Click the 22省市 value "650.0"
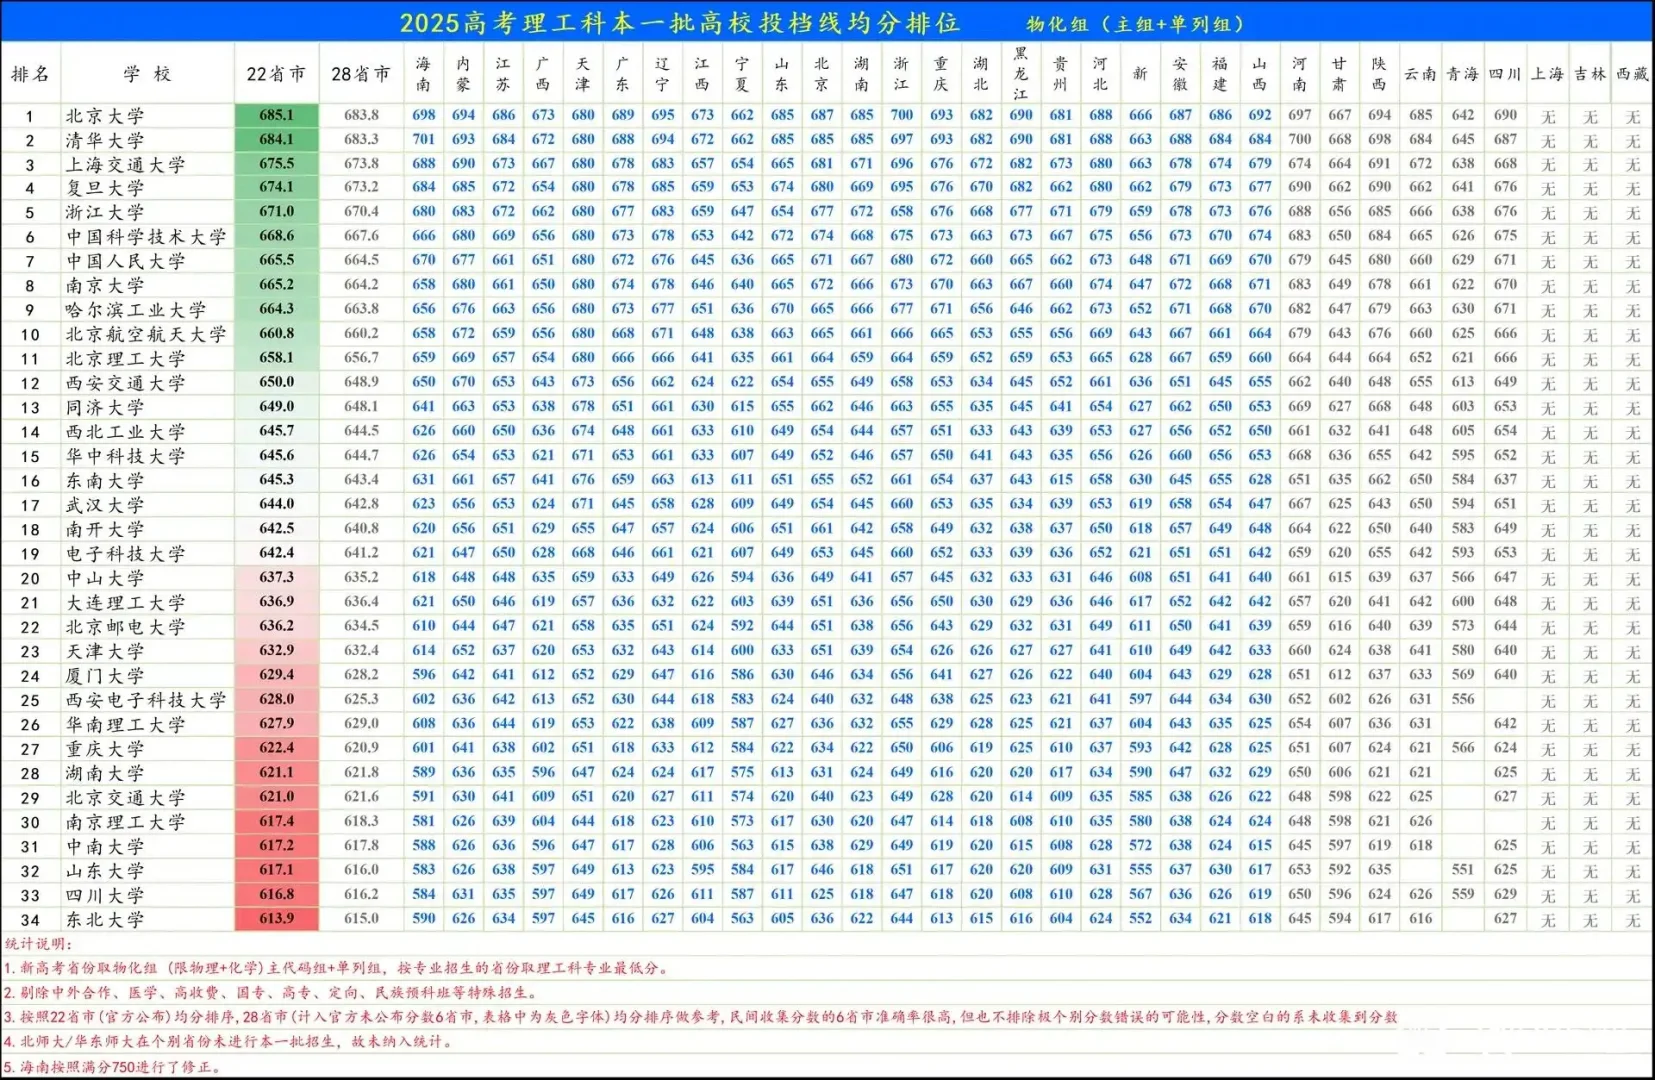1655x1080 pixels. (277, 382)
